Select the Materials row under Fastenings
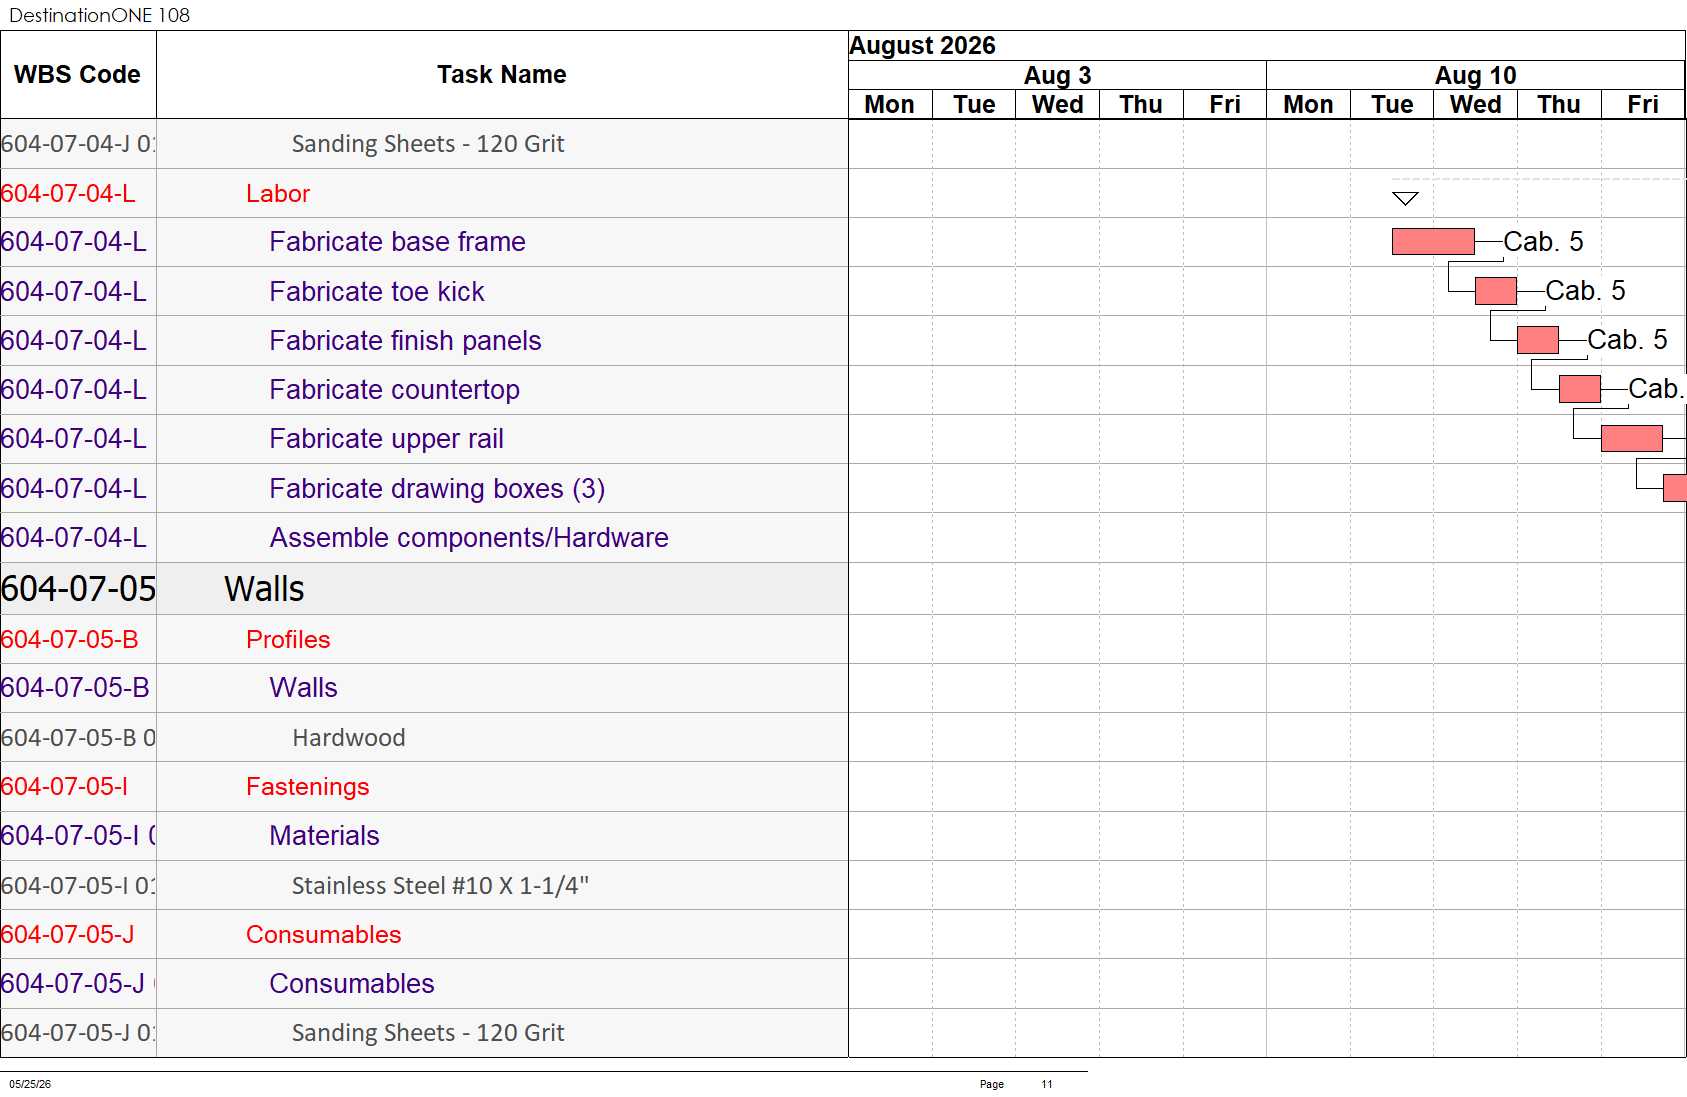Image resolution: width=1687 pixels, height=1097 pixels. tap(424, 836)
